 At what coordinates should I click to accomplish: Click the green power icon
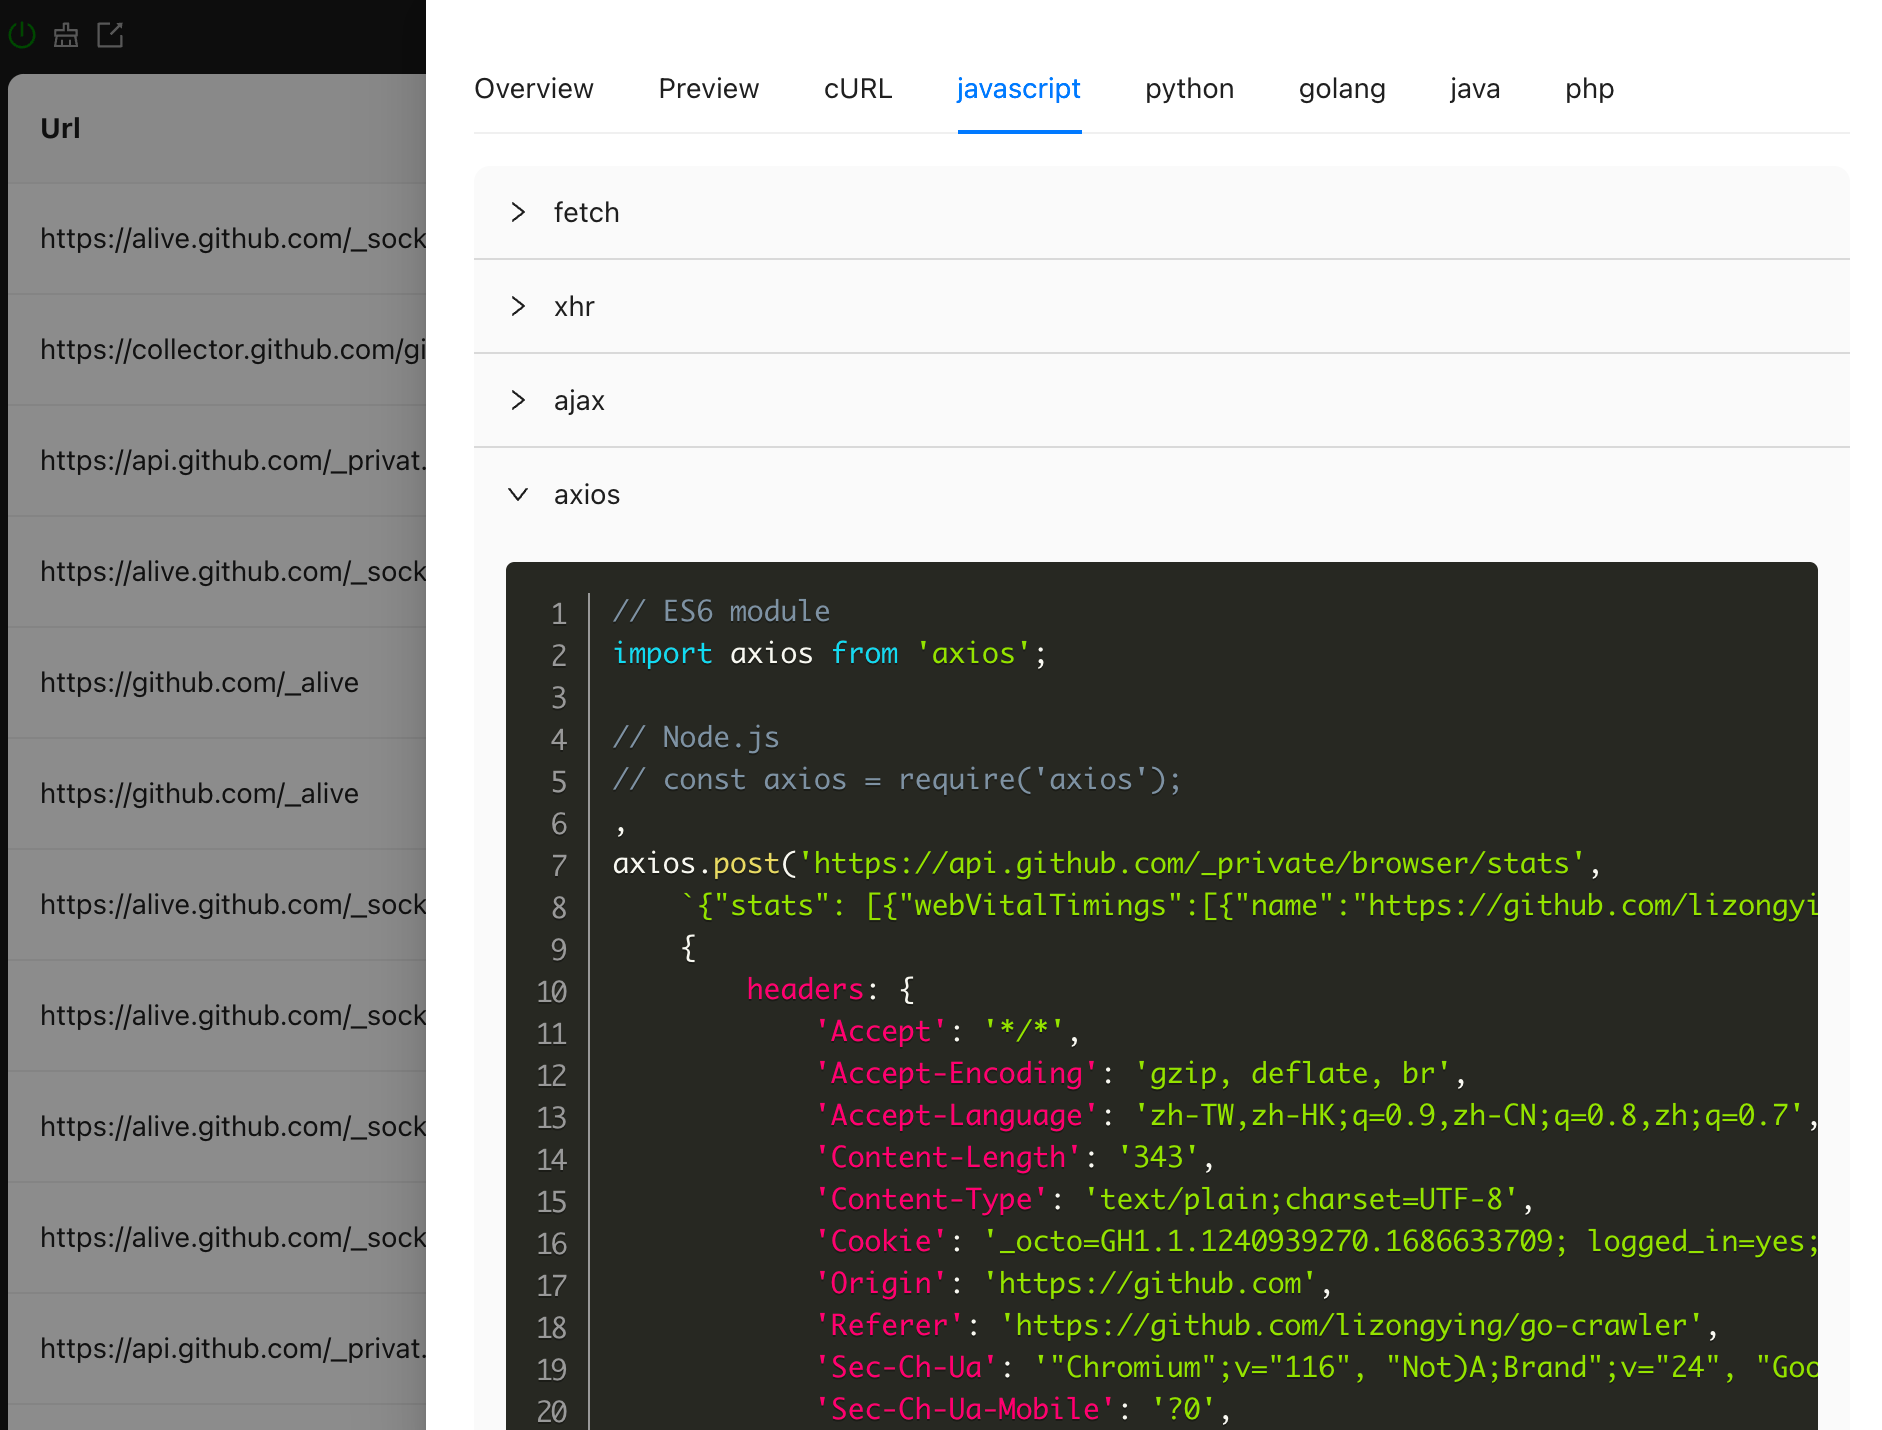(x=22, y=36)
